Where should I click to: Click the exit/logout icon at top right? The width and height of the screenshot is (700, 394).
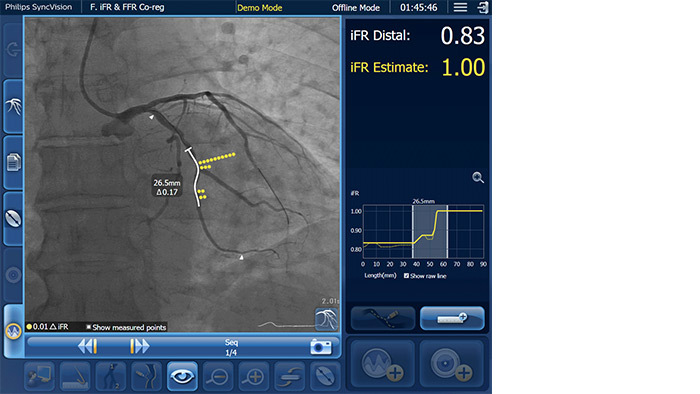(x=483, y=7)
